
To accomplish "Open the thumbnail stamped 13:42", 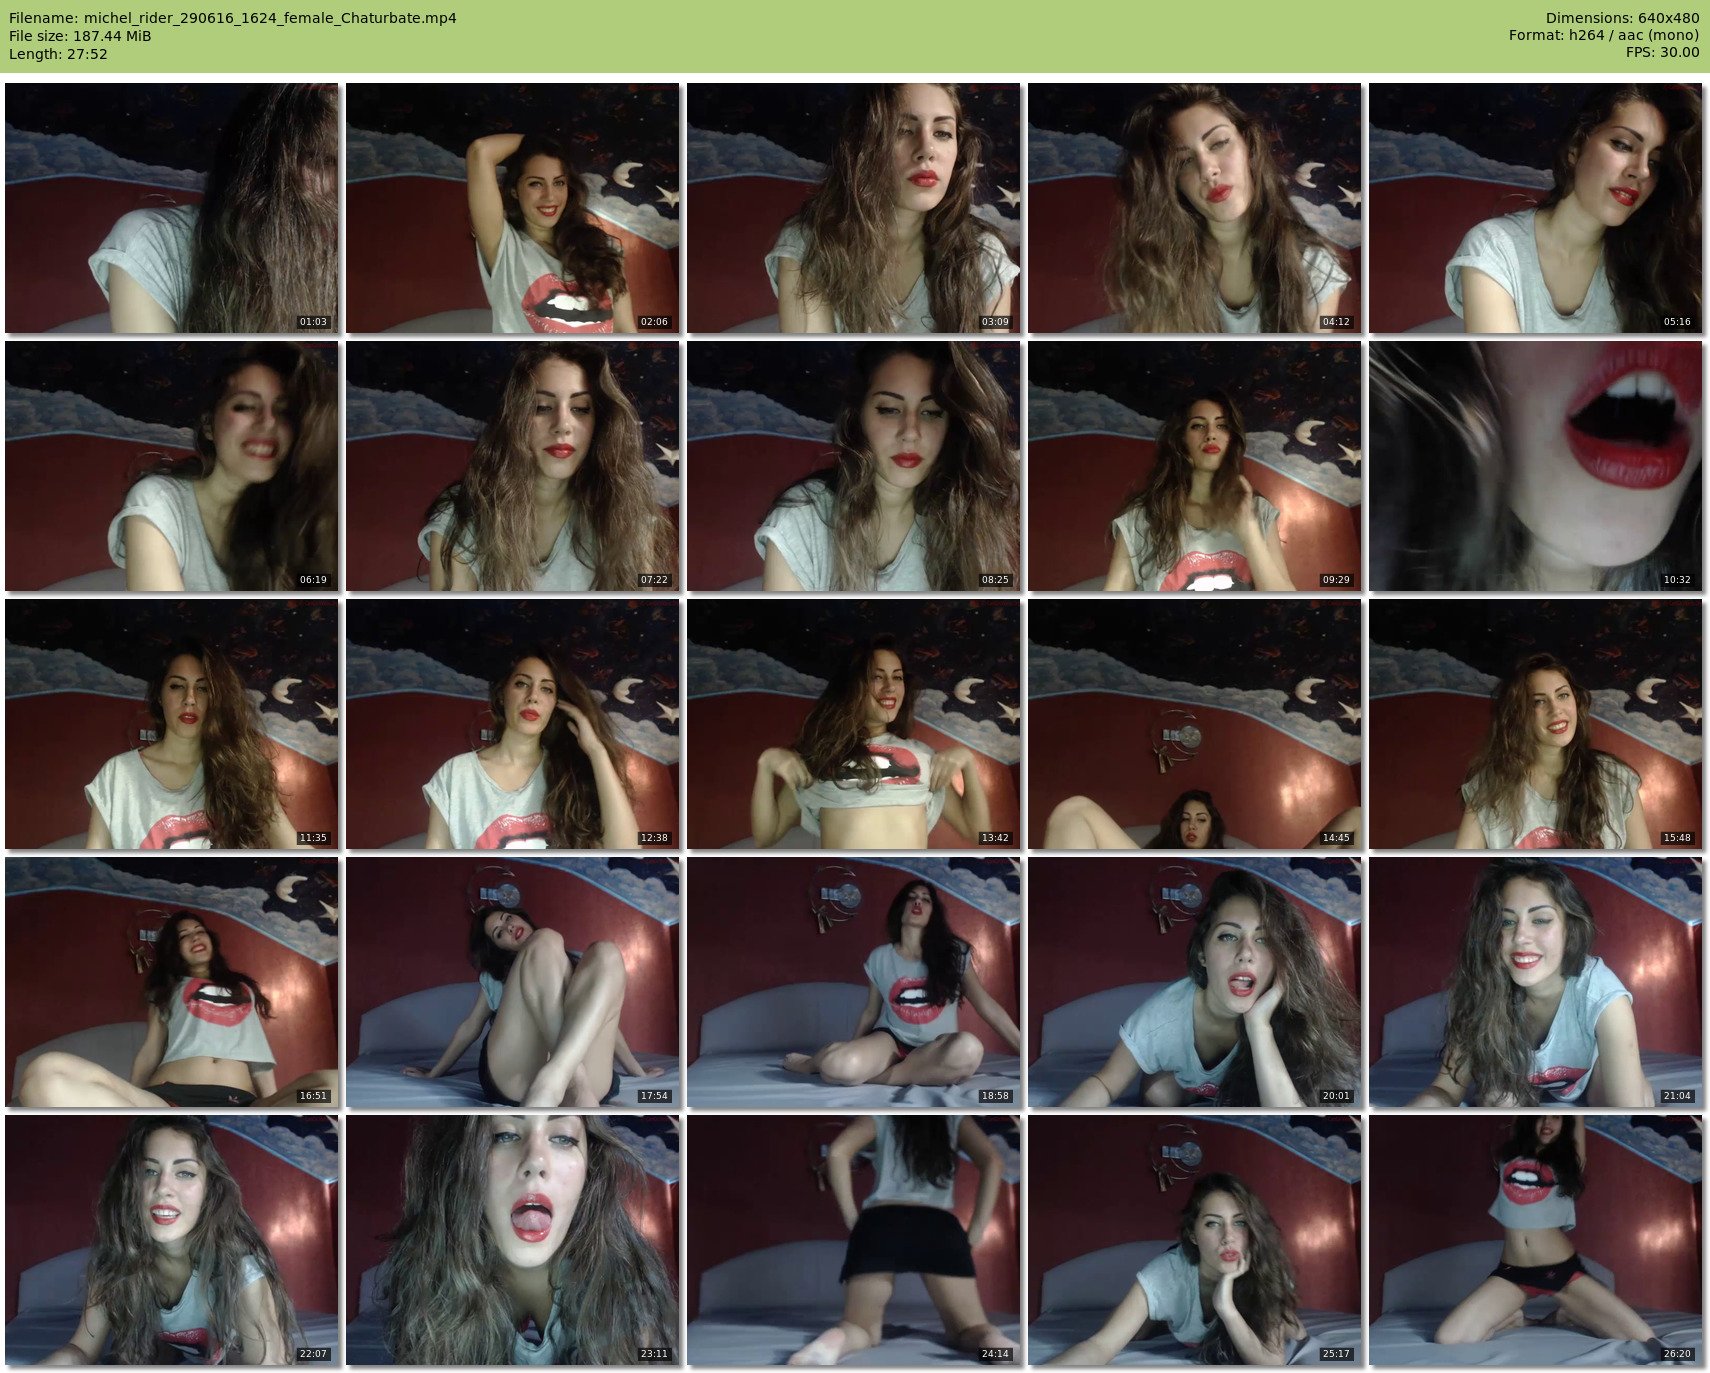I will point(854,724).
